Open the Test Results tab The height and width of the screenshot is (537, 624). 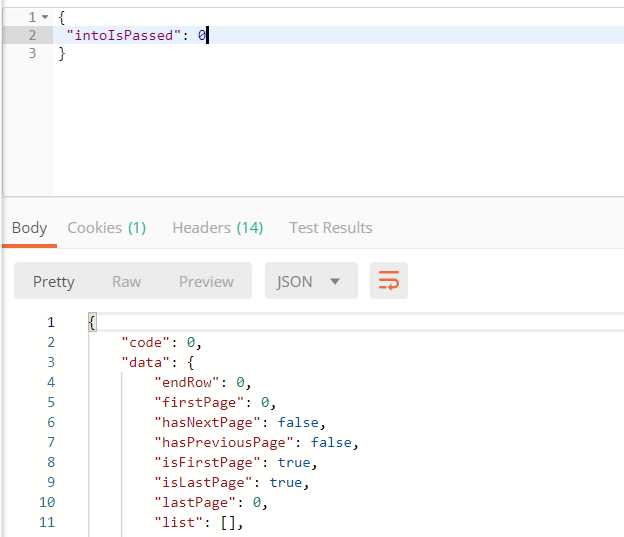(331, 228)
